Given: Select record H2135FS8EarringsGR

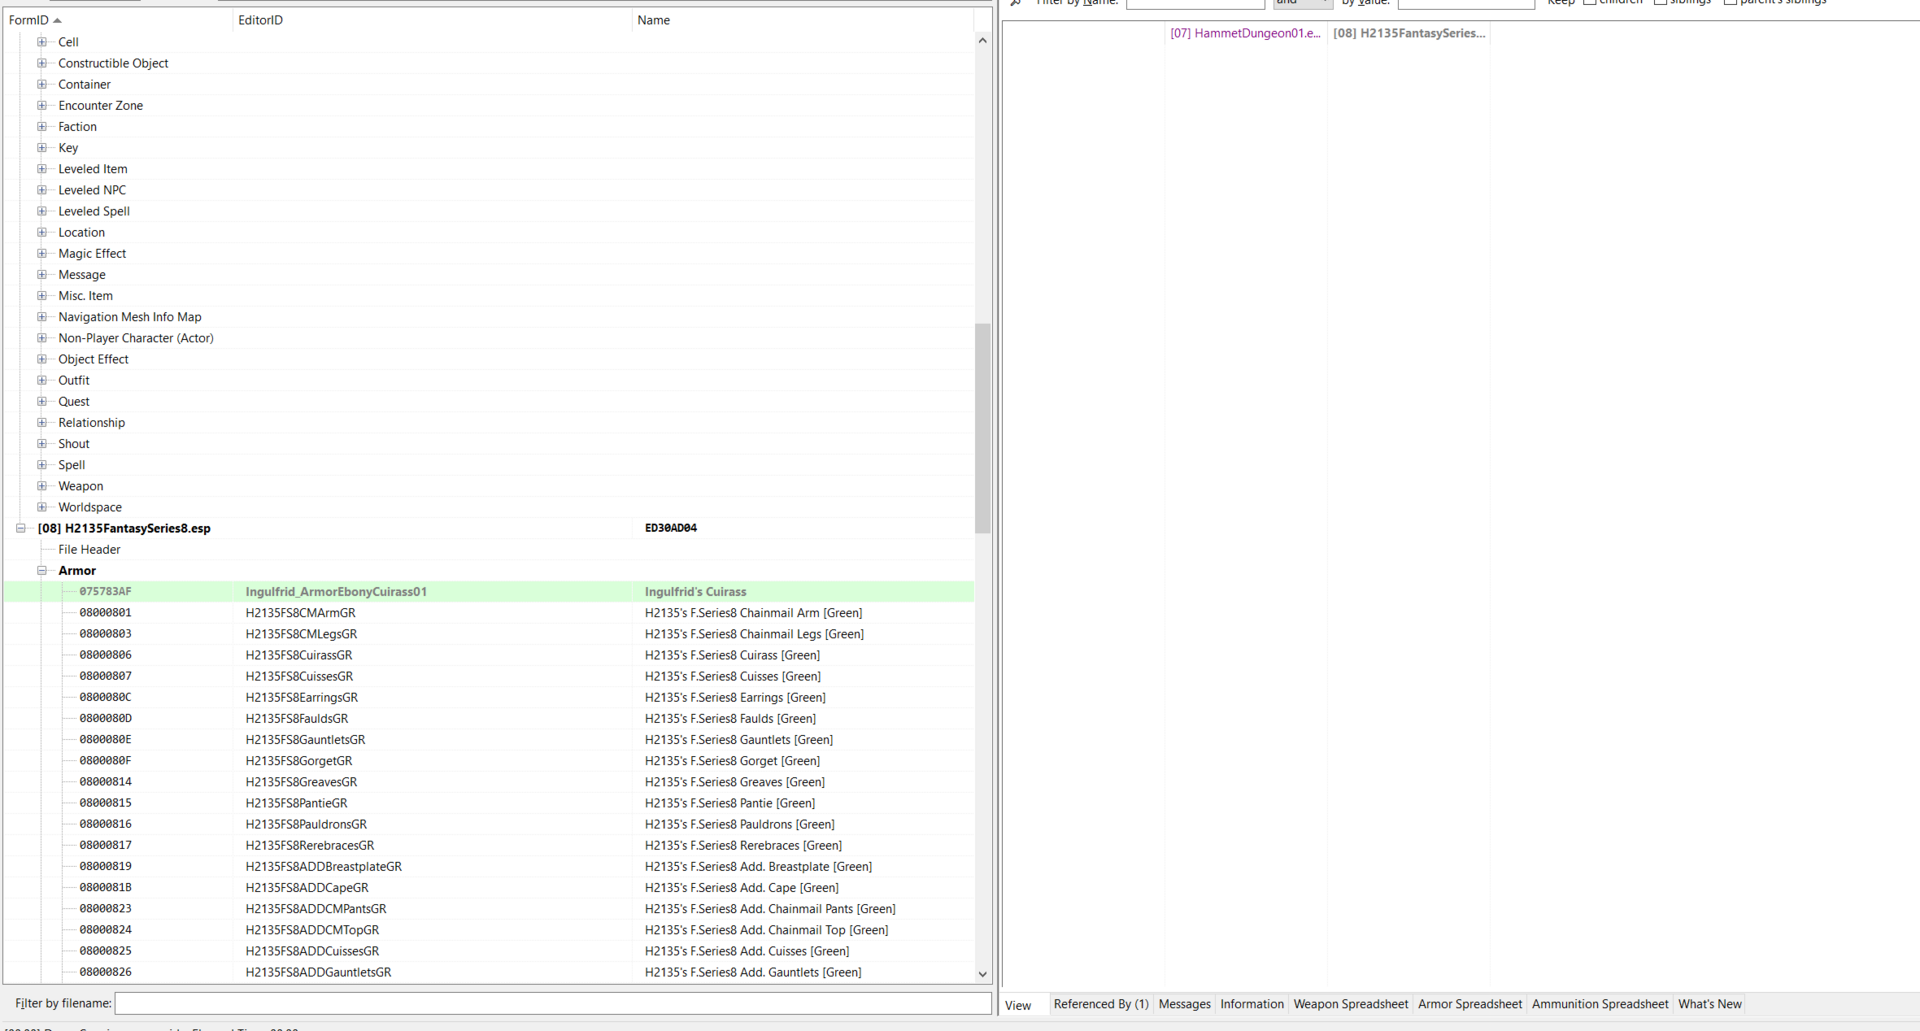Looking at the screenshot, I should click(x=489, y=697).
